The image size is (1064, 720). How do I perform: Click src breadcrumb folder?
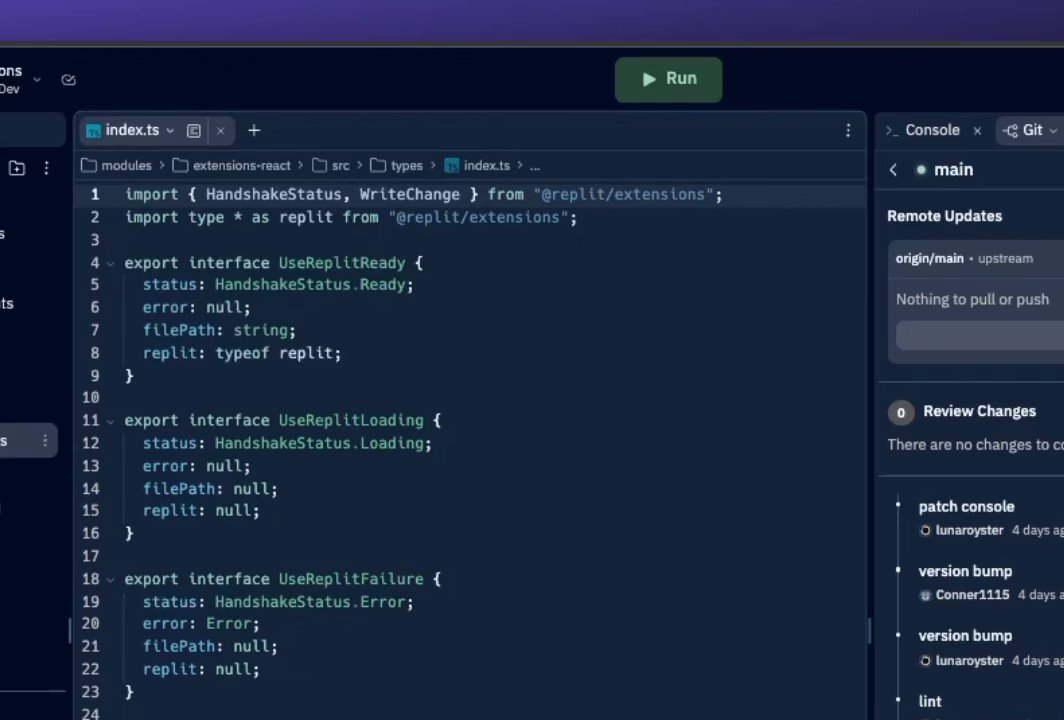(x=331, y=166)
